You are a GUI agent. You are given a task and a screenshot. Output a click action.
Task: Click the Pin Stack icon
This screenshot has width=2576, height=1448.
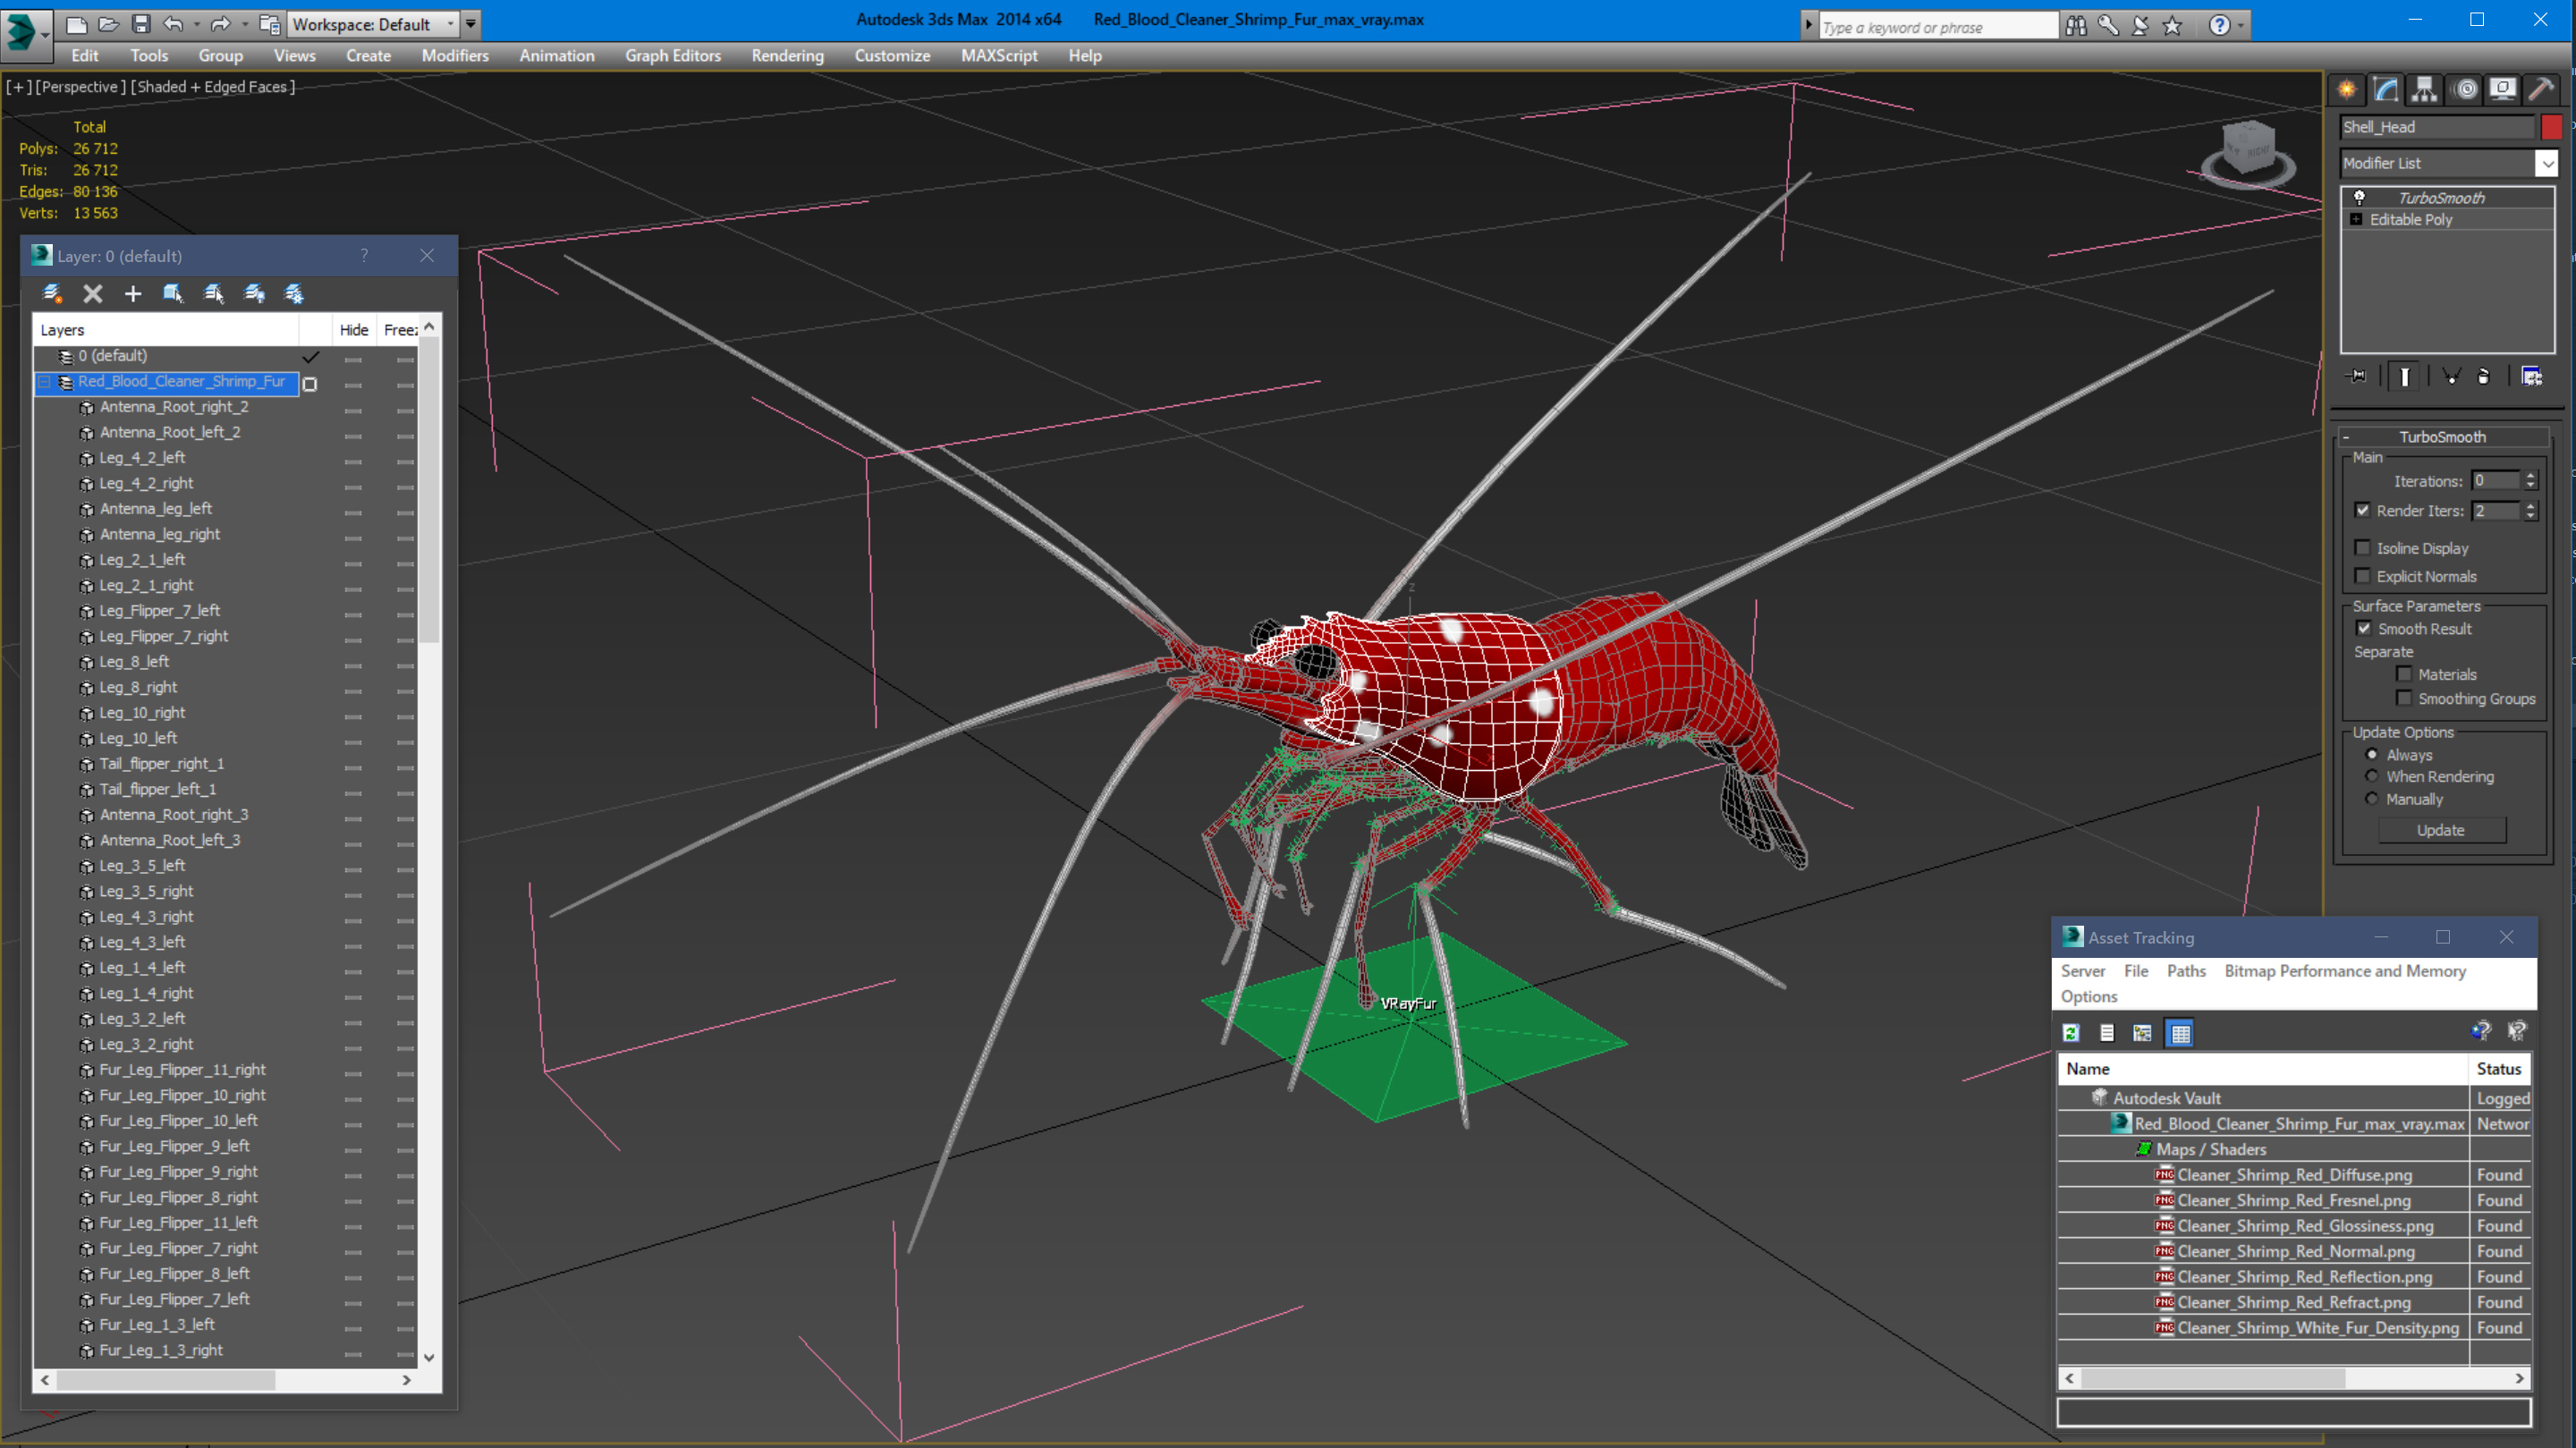(x=2358, y=377)
